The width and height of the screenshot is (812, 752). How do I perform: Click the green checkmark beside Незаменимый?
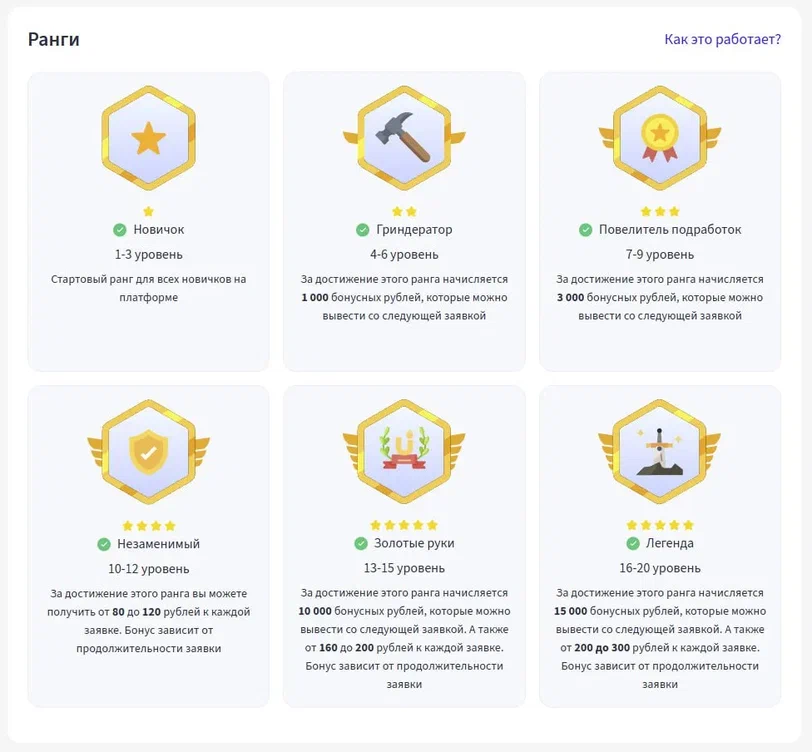coord(104,544)
